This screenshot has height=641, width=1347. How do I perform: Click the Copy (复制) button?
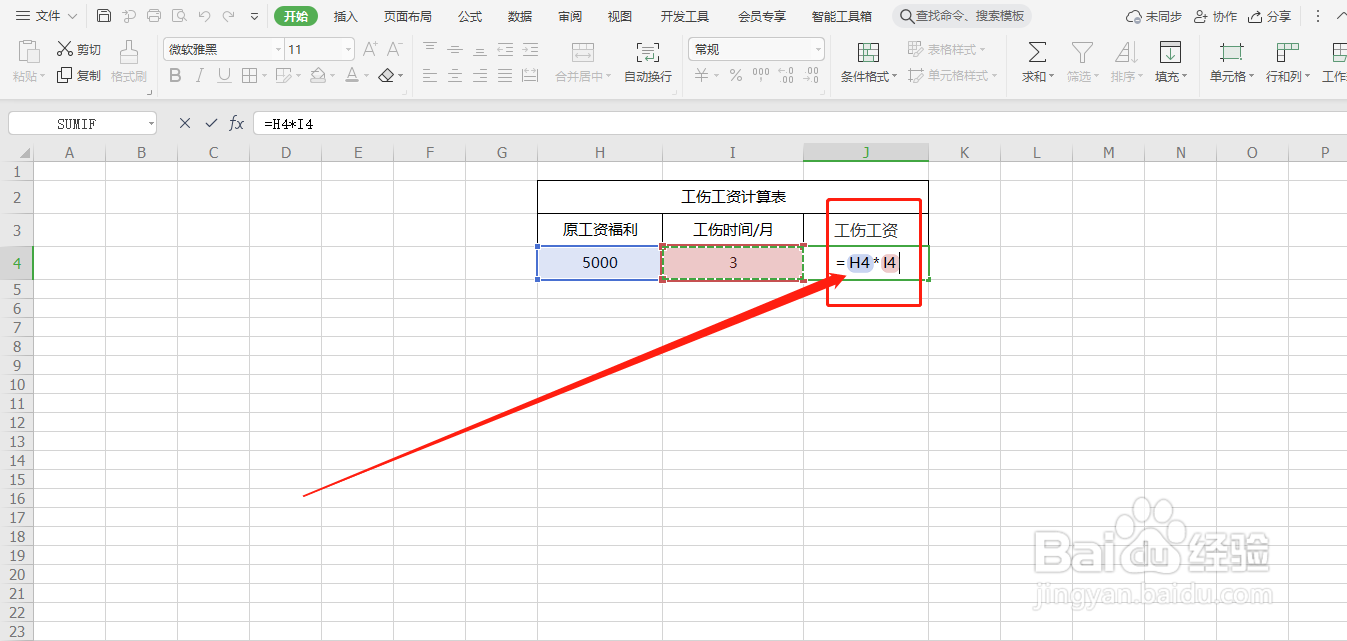tap(79, 75)
